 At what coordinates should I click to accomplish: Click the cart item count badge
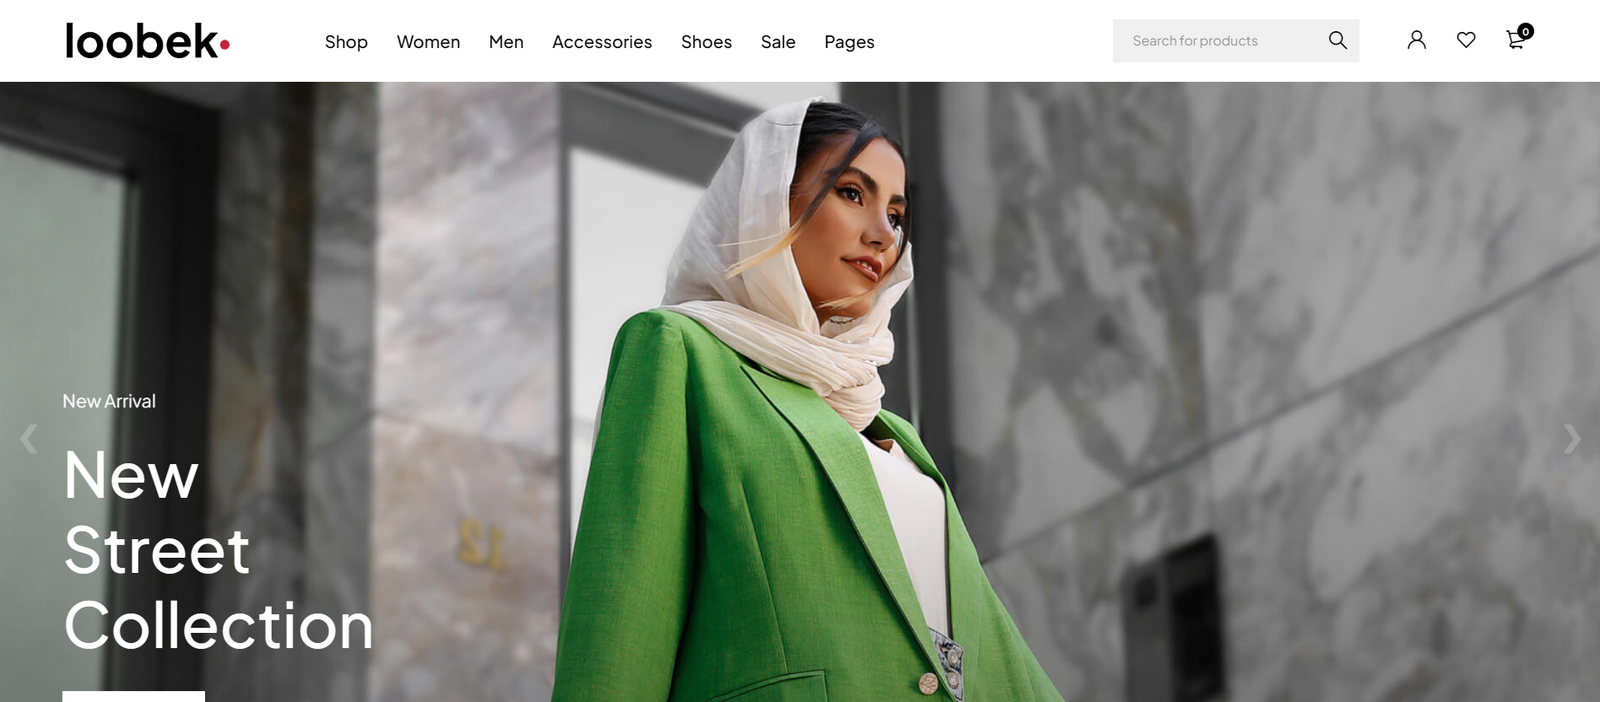coord(1525,31)
